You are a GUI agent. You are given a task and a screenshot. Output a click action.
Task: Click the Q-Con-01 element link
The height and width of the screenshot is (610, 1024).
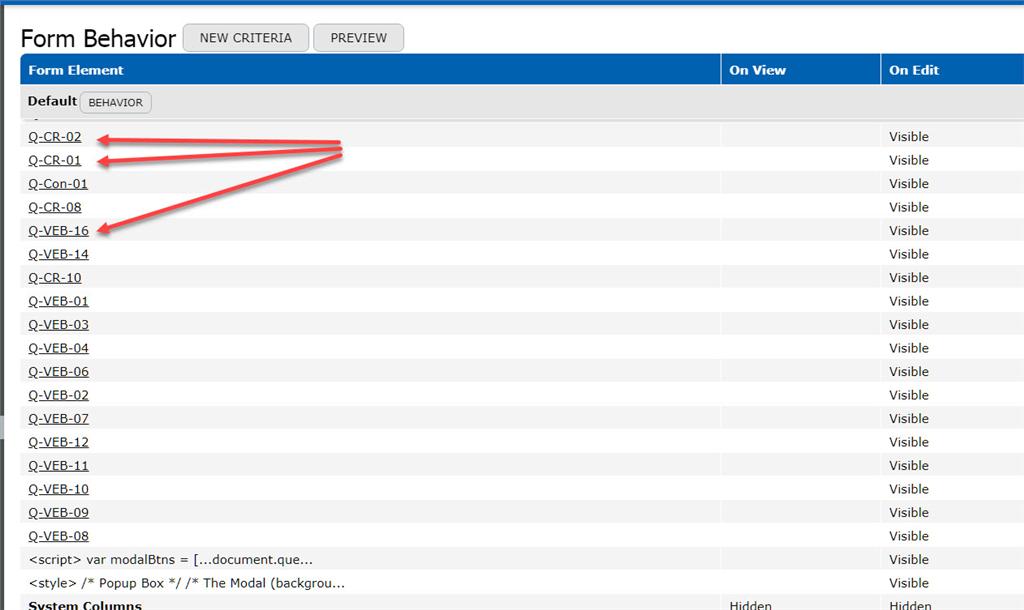pos(58,184)
